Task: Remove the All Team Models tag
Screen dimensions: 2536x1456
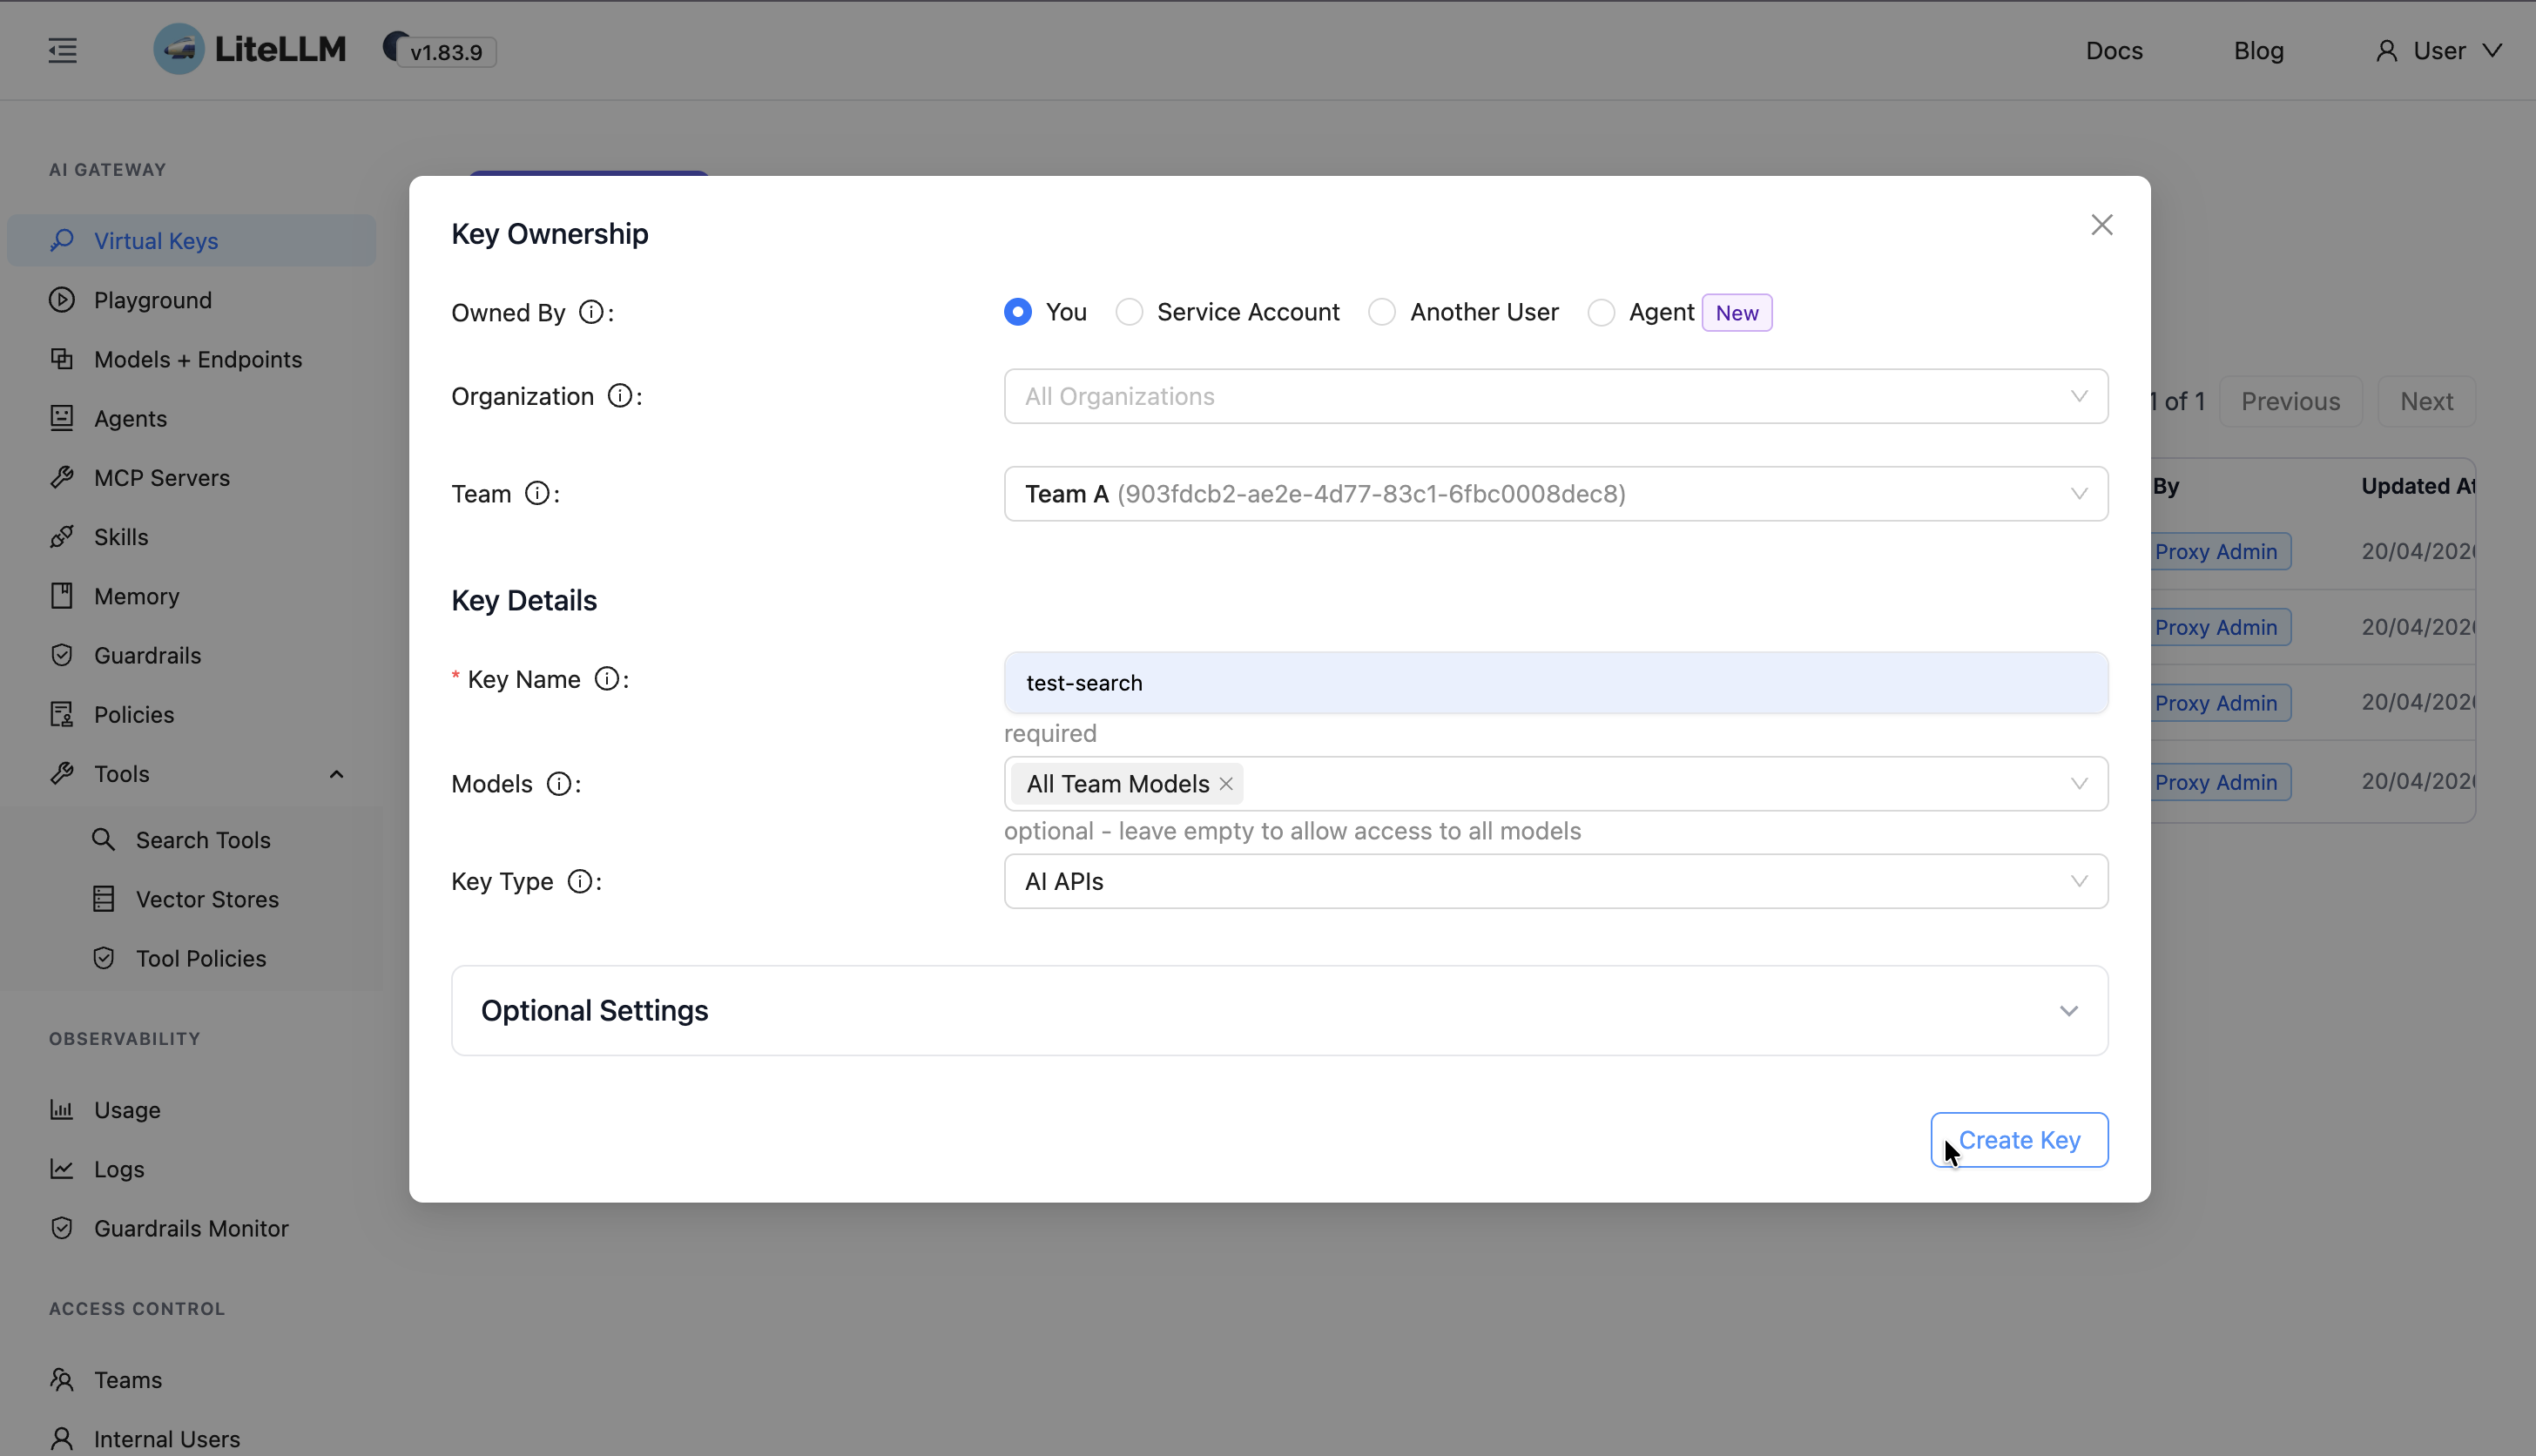Action: tap(1226, 784)
